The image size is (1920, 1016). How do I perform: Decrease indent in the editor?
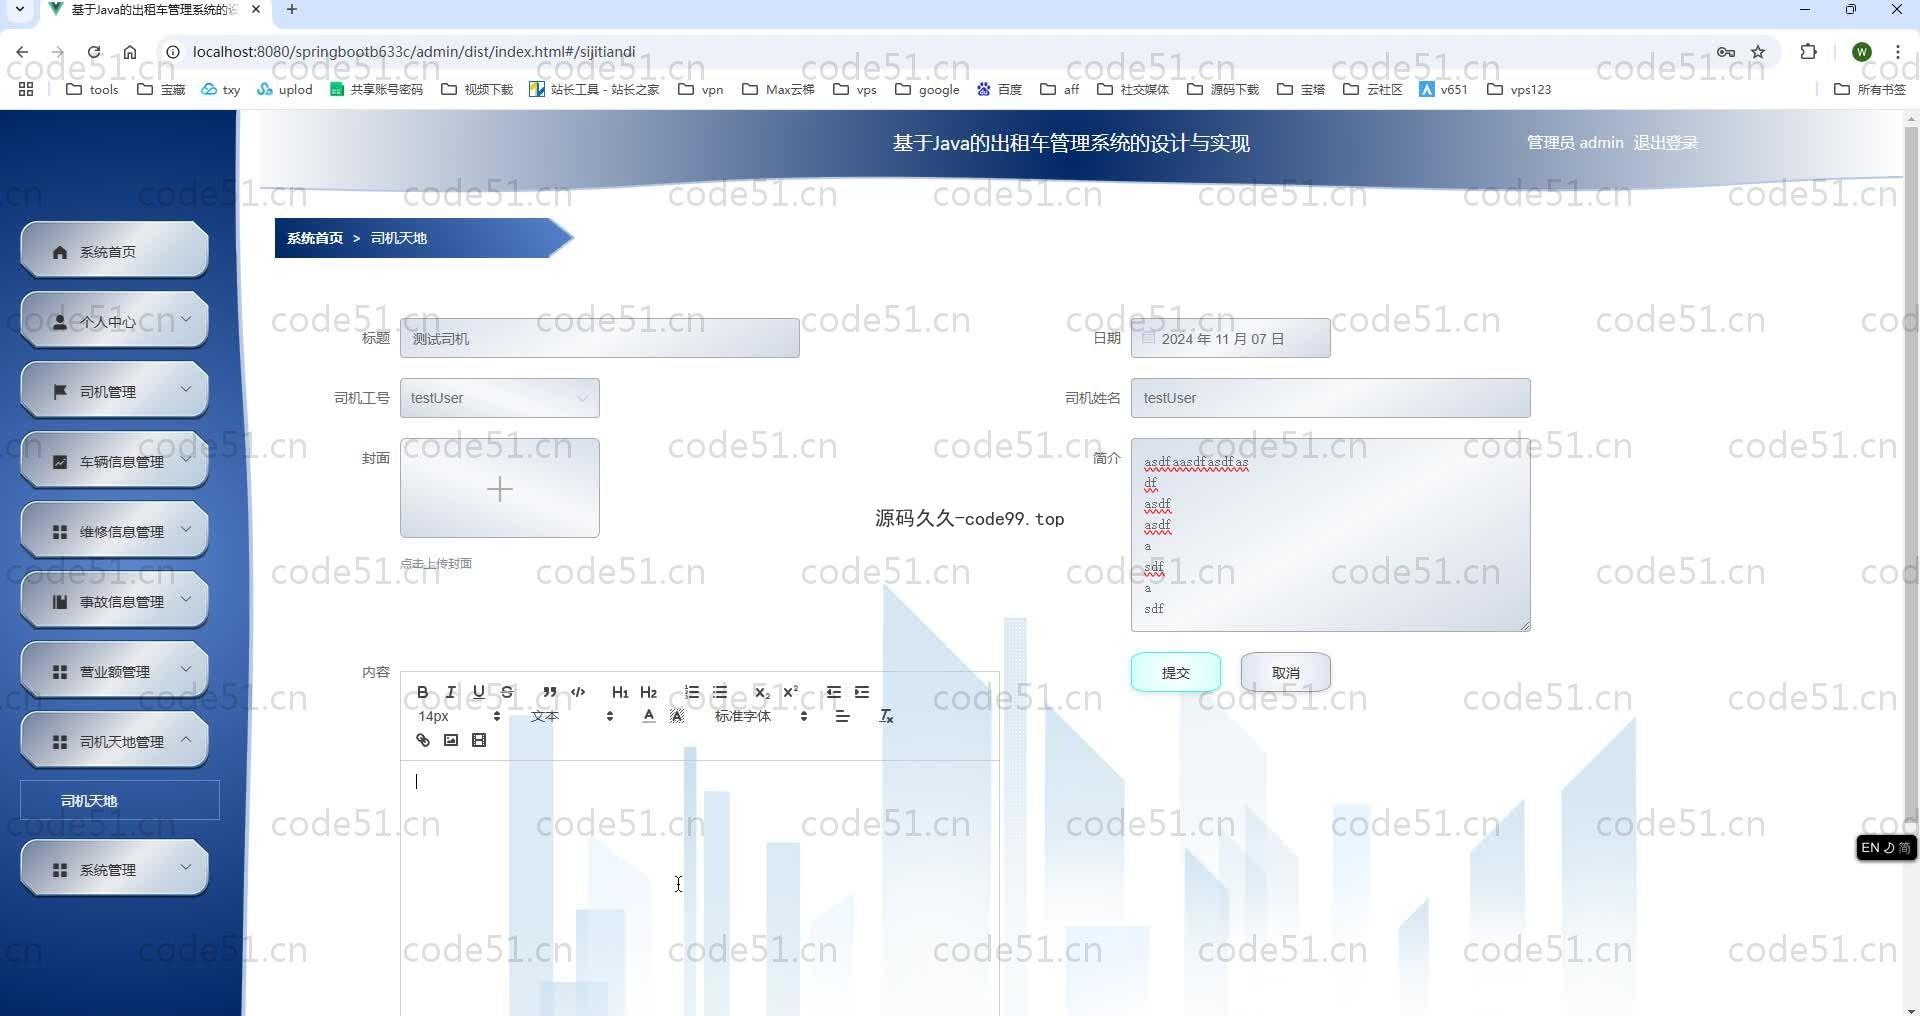click(x=833, y=692)
